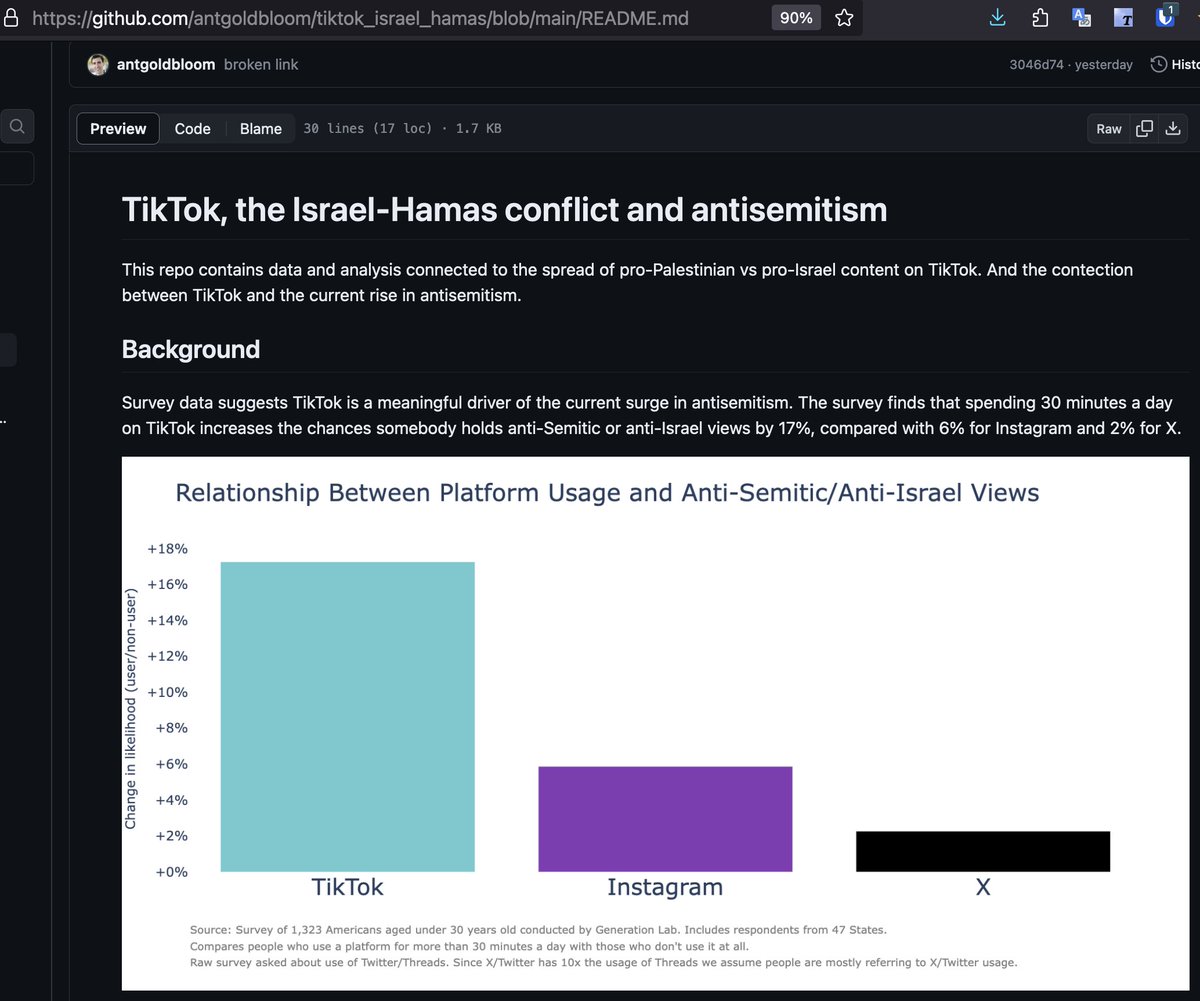Click the README main title heading

pyautogui.click(x=504, y=210)
